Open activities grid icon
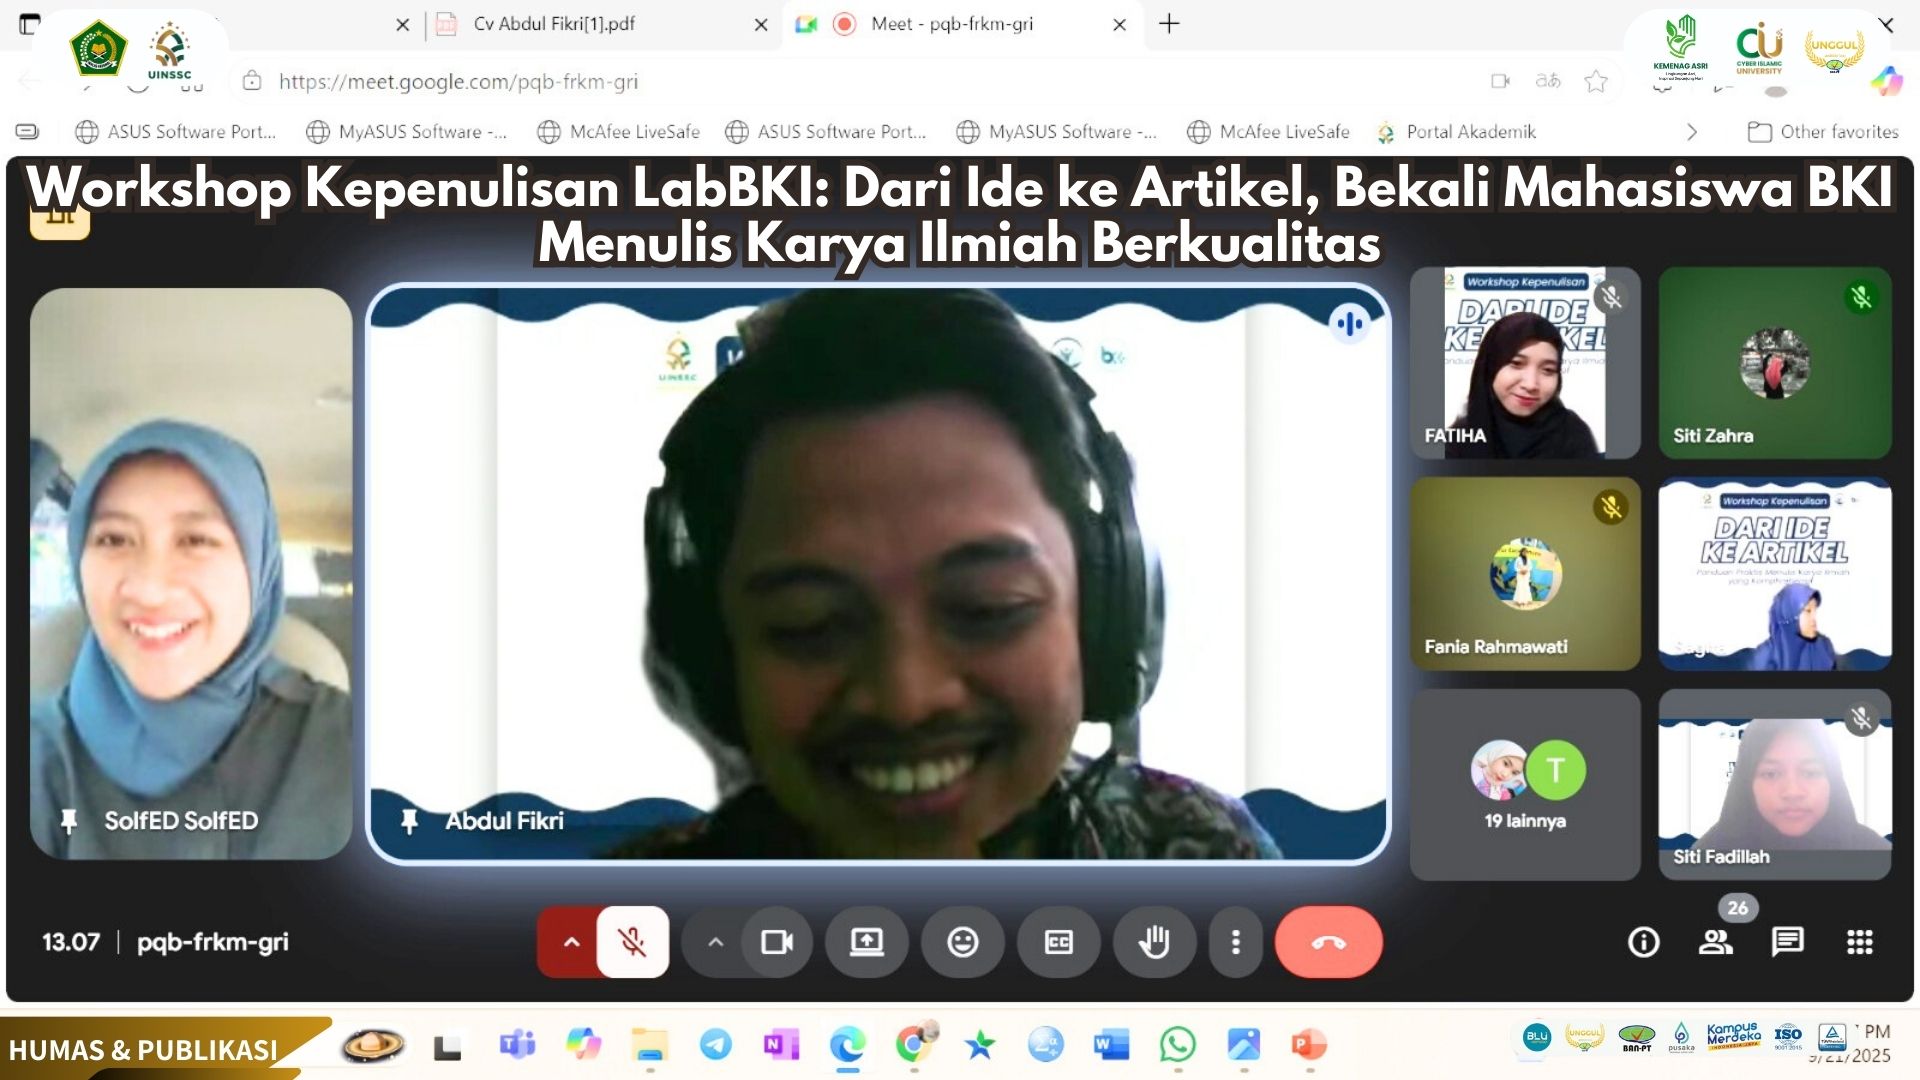The height and width of the screenshot is (1080, 1920). 1859,942
